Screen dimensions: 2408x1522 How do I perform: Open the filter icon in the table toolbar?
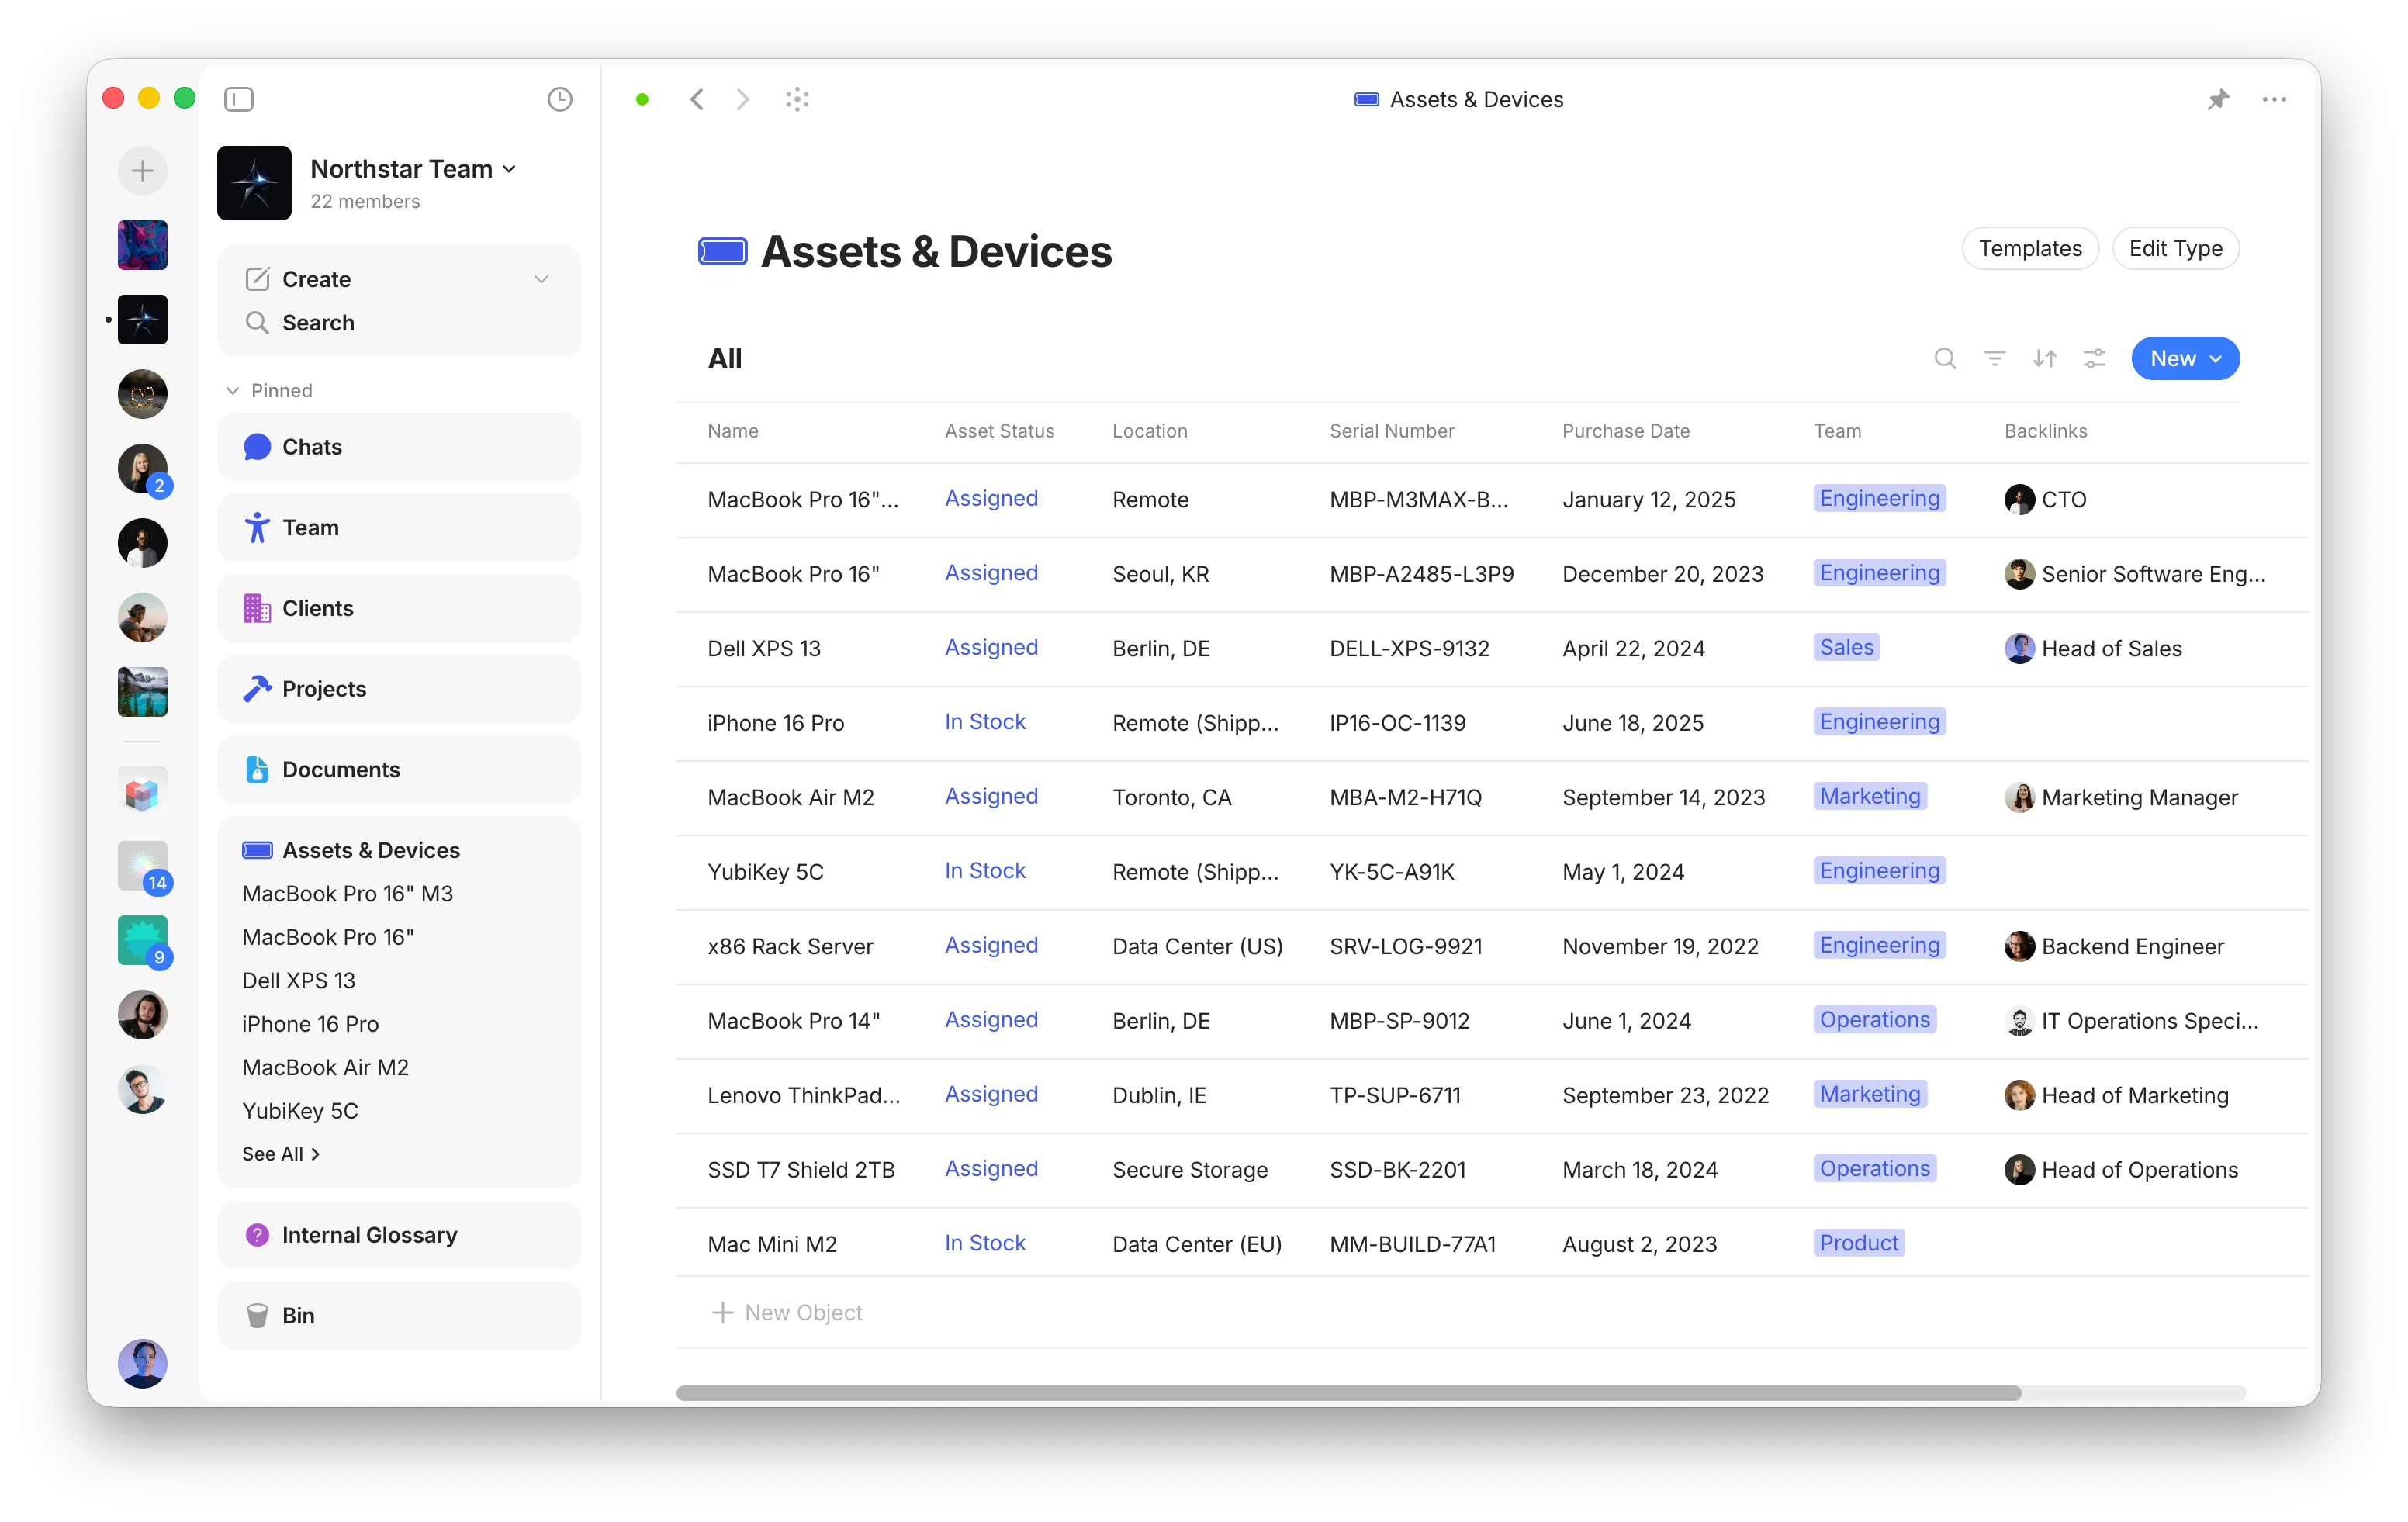(1994, 358)
